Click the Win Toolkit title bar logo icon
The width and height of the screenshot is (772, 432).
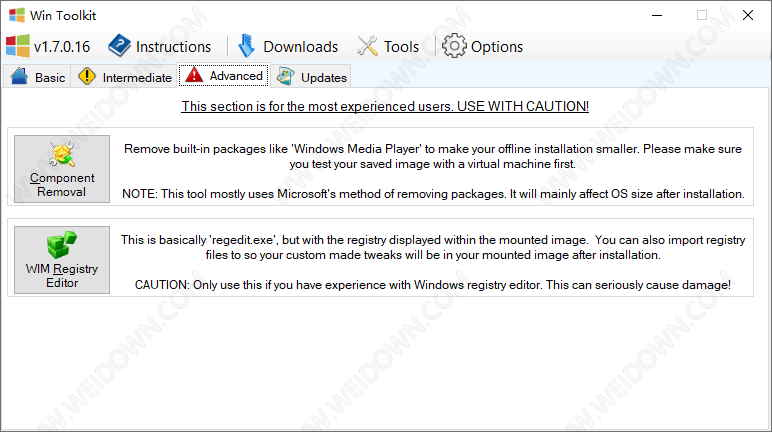point(17,15)
